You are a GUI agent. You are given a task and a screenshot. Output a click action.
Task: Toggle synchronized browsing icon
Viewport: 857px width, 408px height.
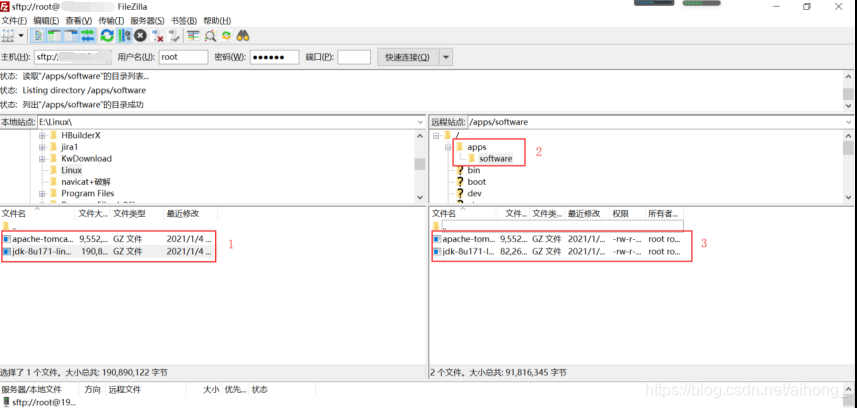point(226,36)
